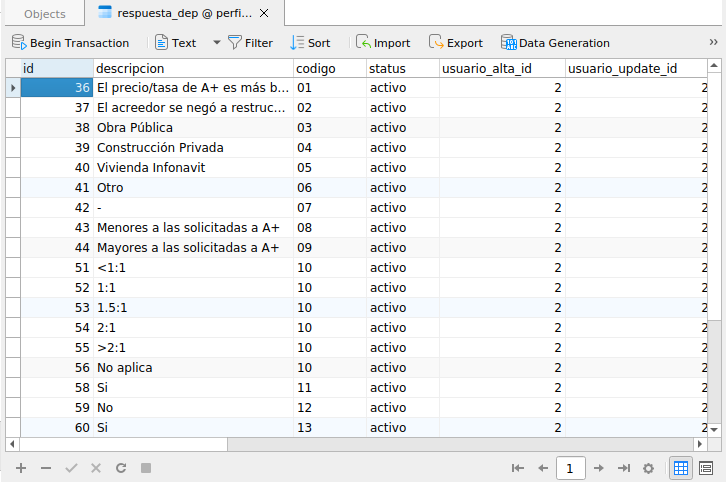The width and height of the screenshot is (726, 482).
Task: Switch to grid view mode
Action: pos(680,467)
